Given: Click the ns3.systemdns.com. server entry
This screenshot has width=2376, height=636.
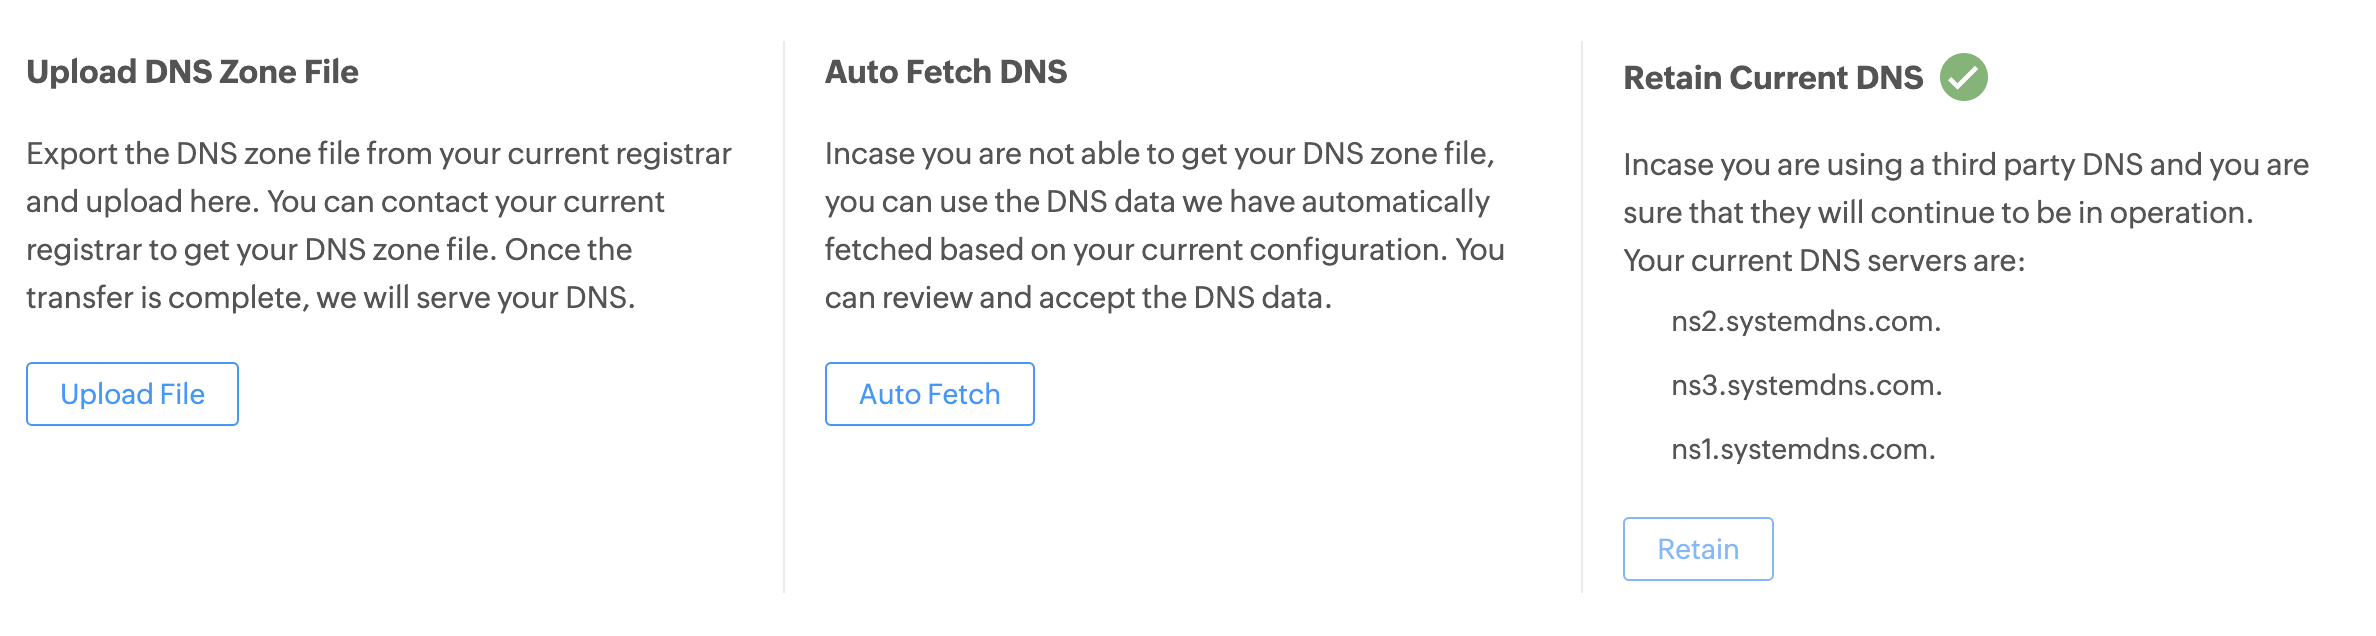Looking at the screenshot, I should [x=1807, y=385].
